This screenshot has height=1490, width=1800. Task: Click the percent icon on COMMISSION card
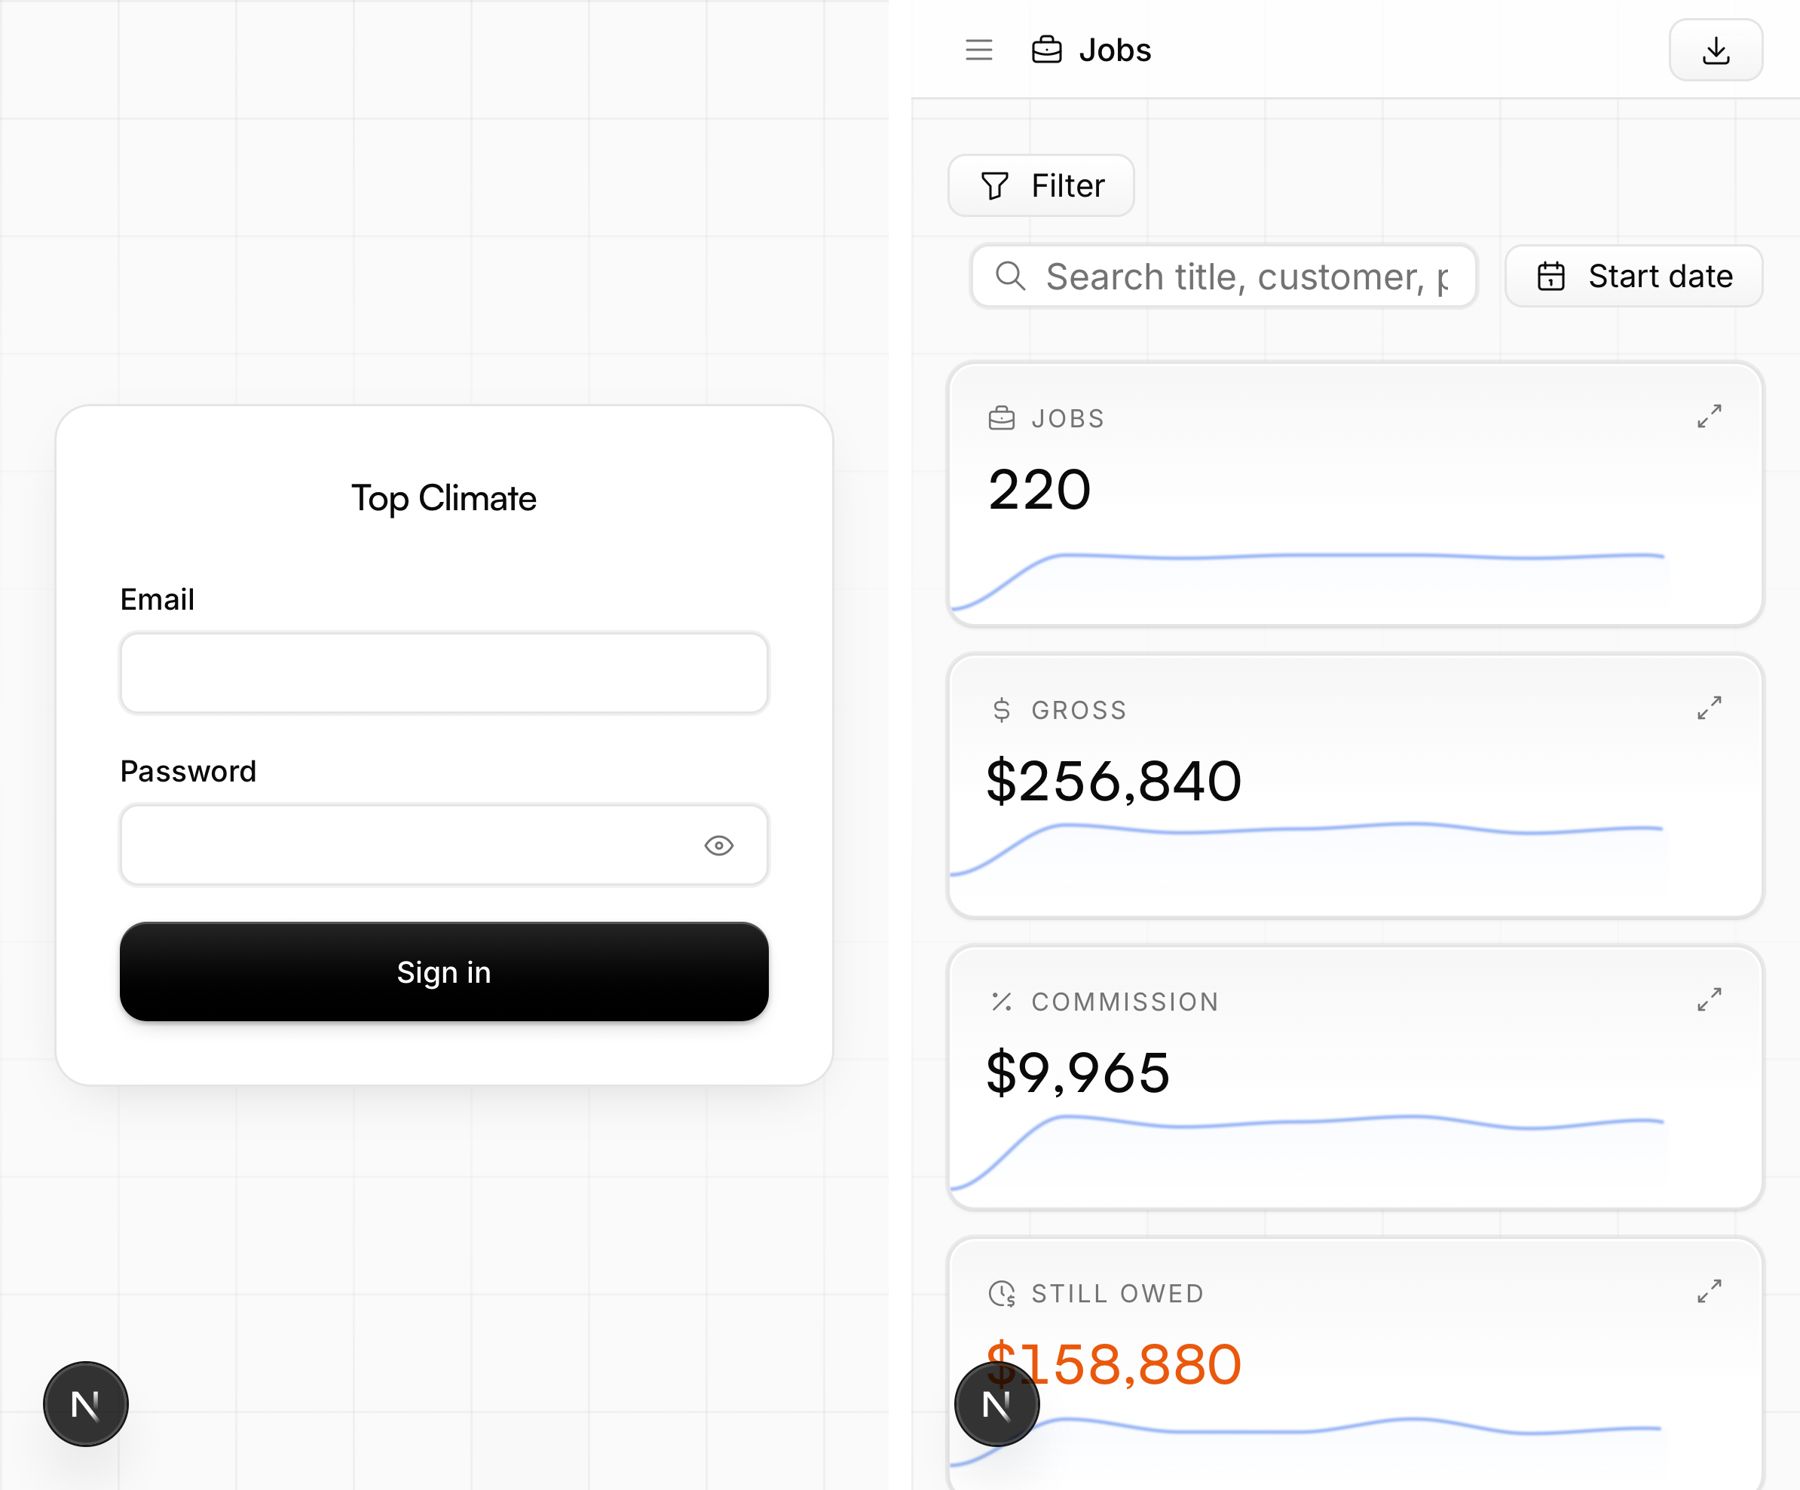1001,1002
